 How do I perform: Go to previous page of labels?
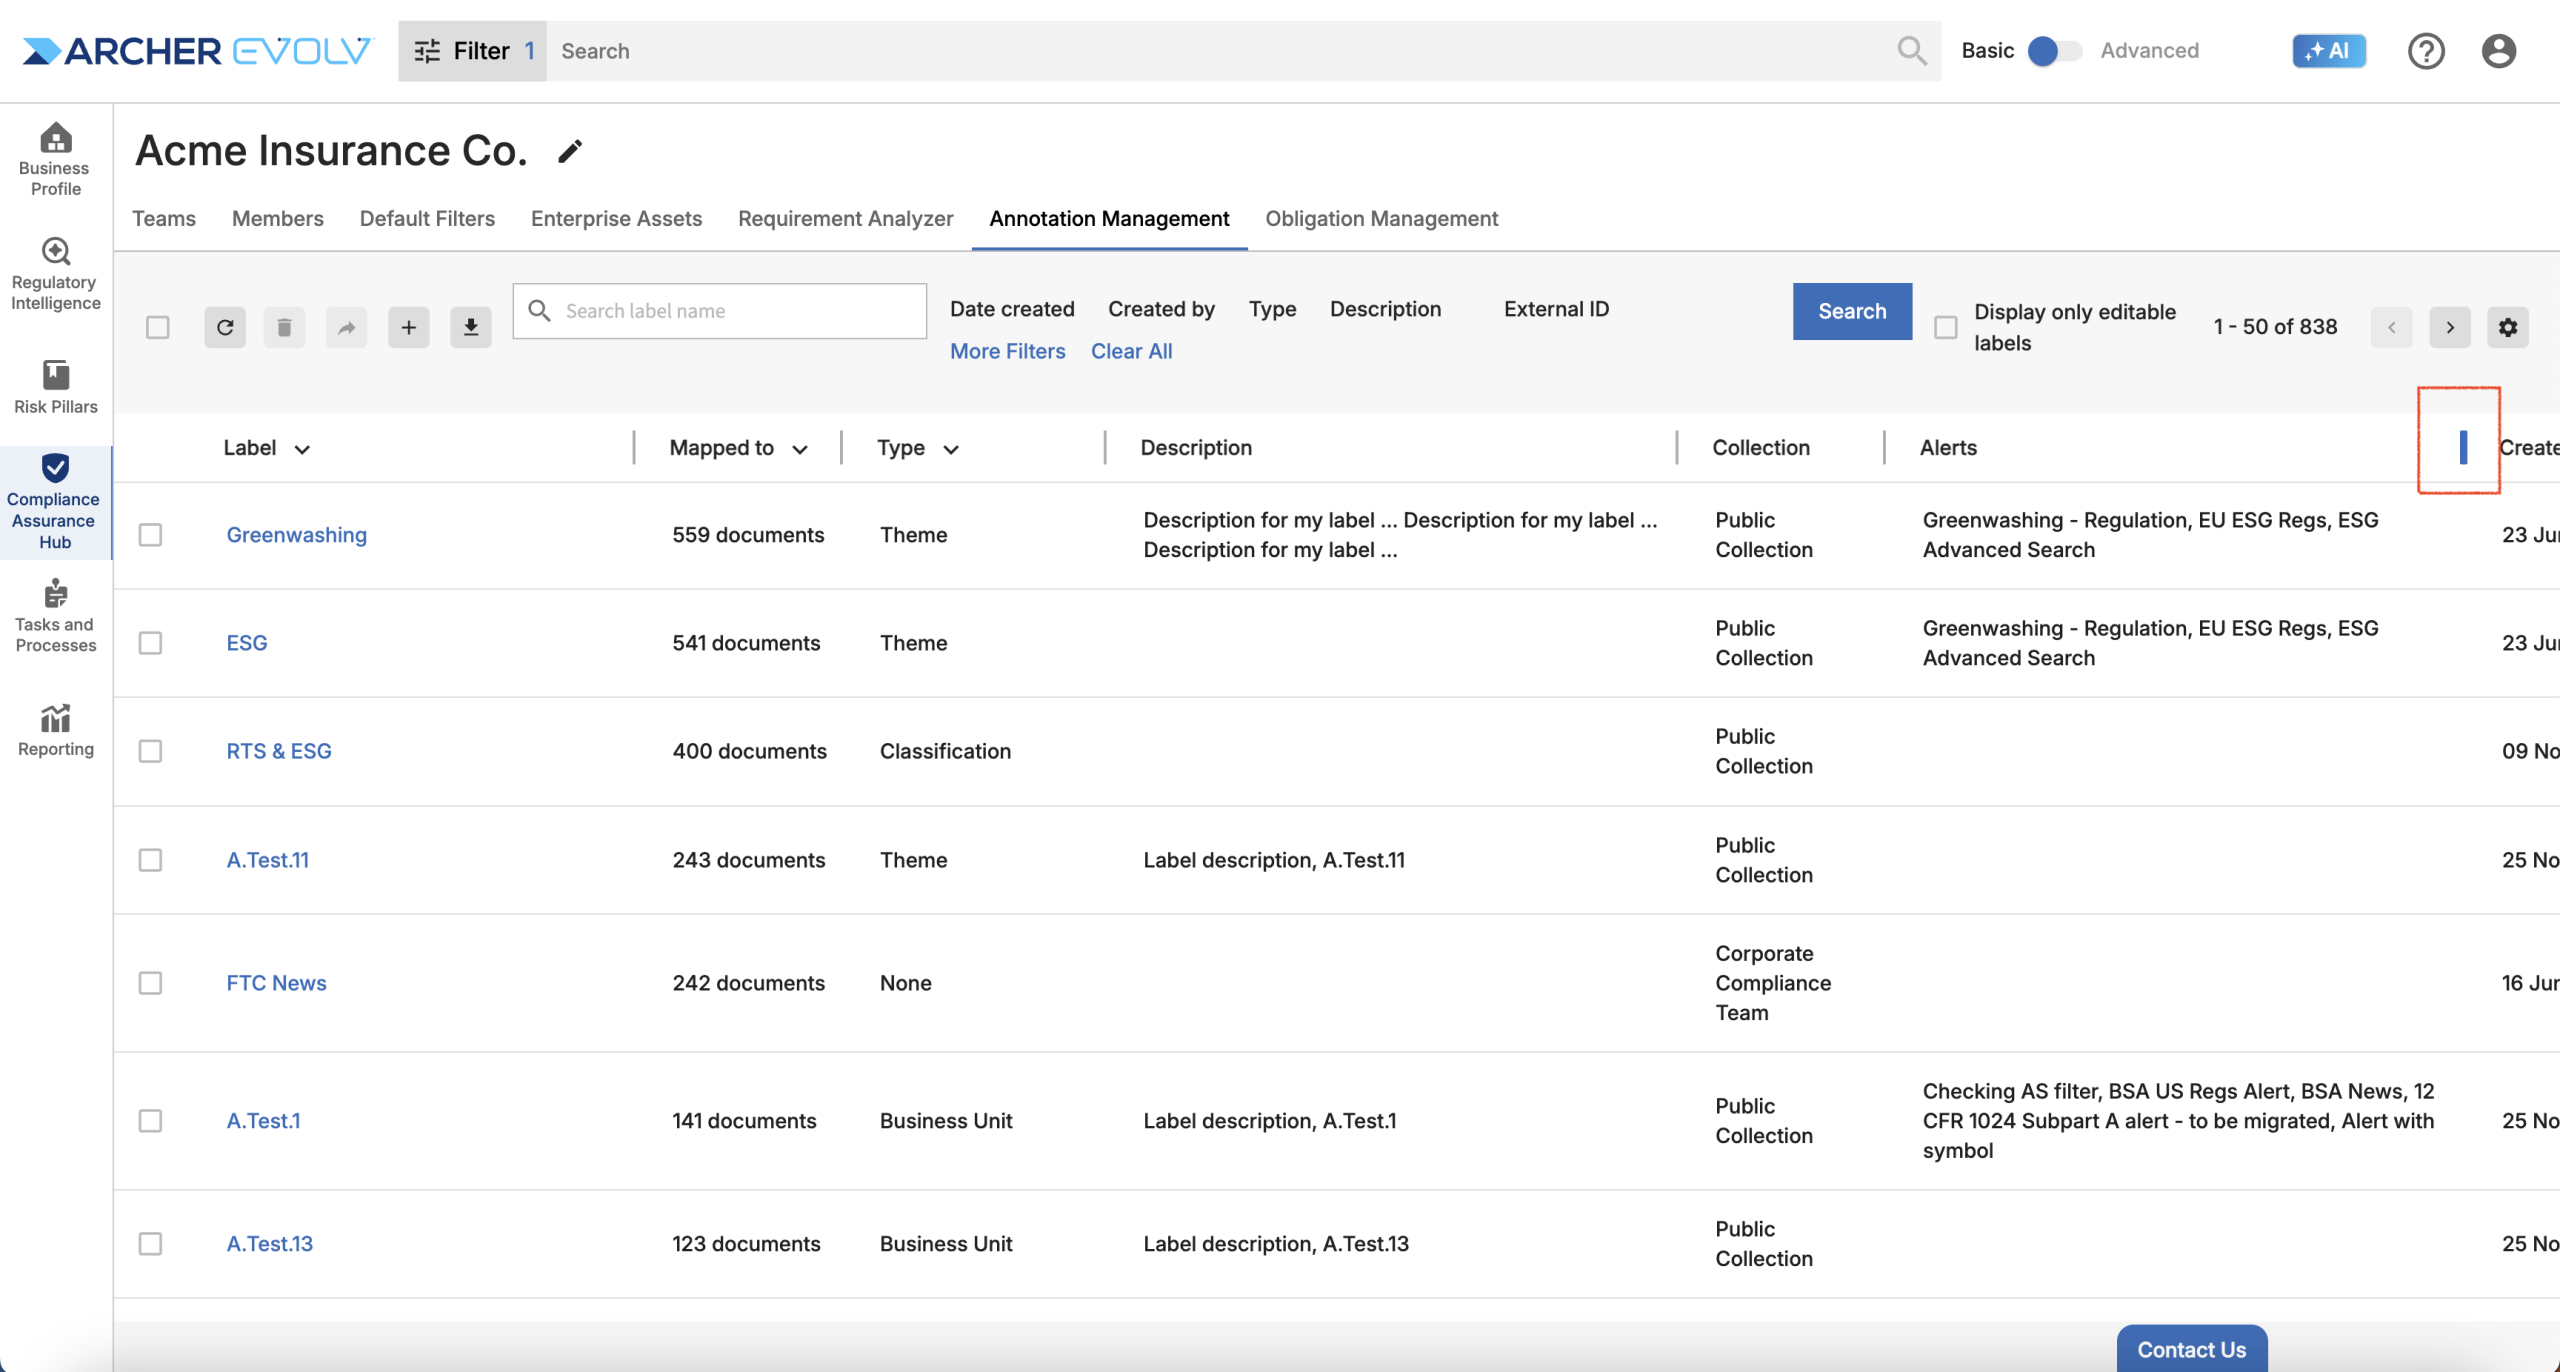tap(2391, 327)
